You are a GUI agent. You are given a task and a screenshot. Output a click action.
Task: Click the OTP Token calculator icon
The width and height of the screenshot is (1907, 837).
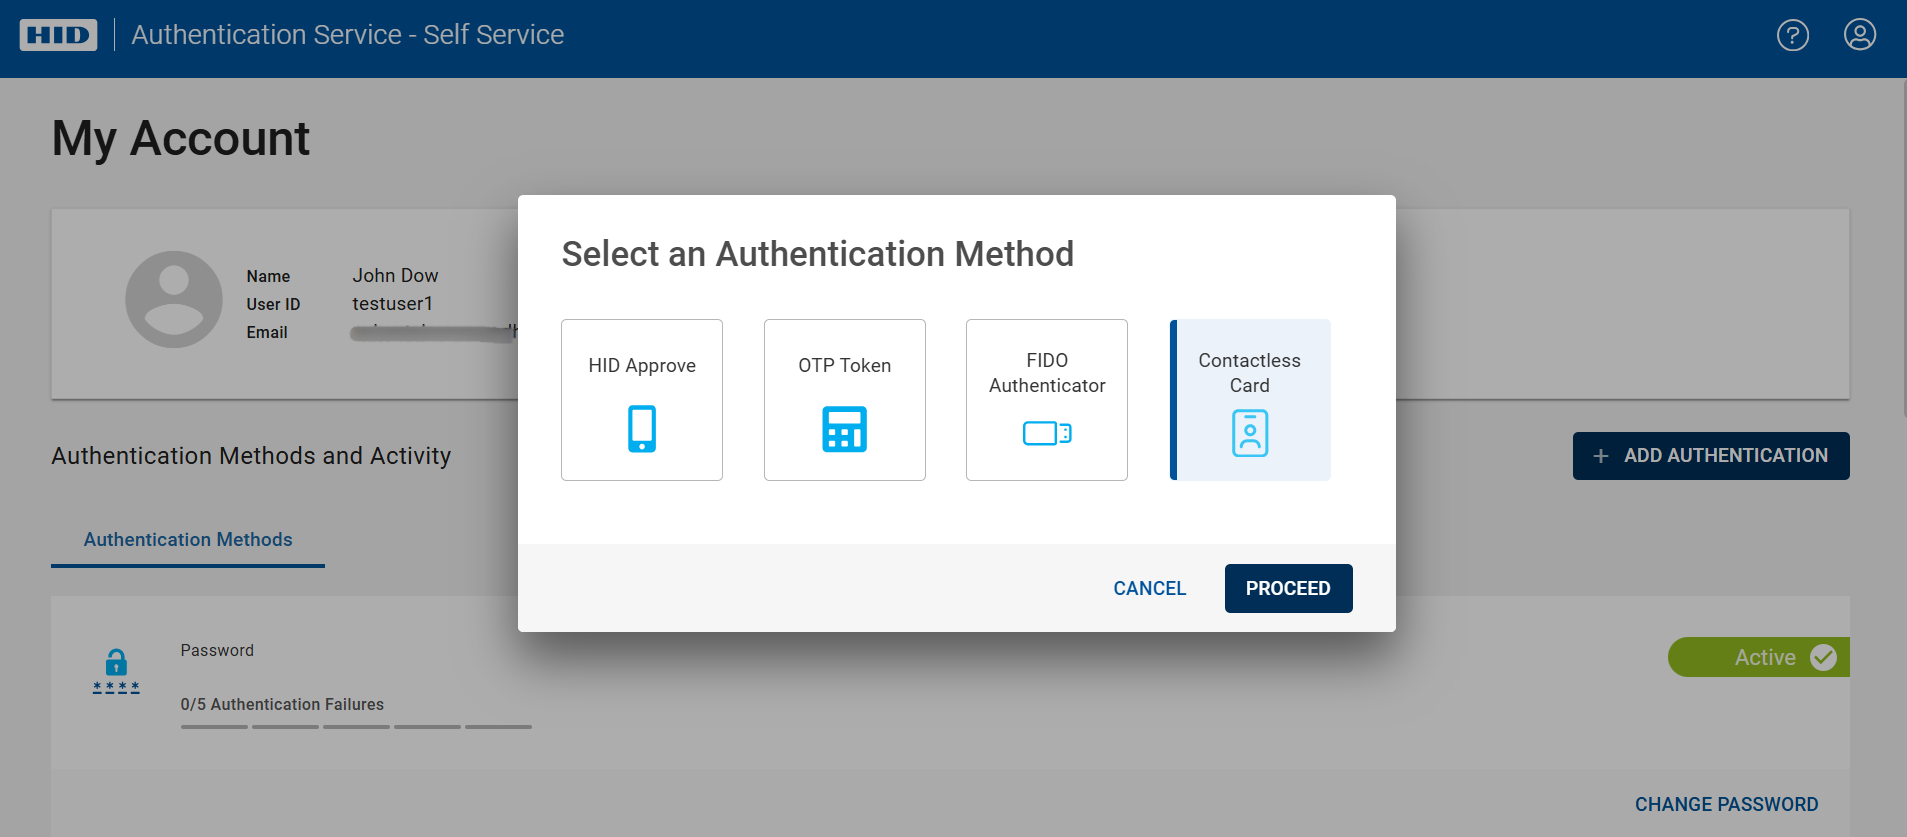(x=845, y=429)
